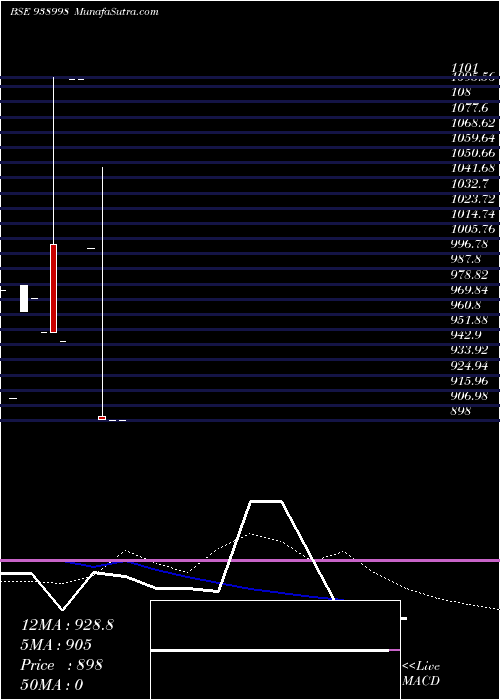The height and width of the screenshot is (700, 500).
Task: Click the 996.78 price axis label
Action: coord(469,245)
